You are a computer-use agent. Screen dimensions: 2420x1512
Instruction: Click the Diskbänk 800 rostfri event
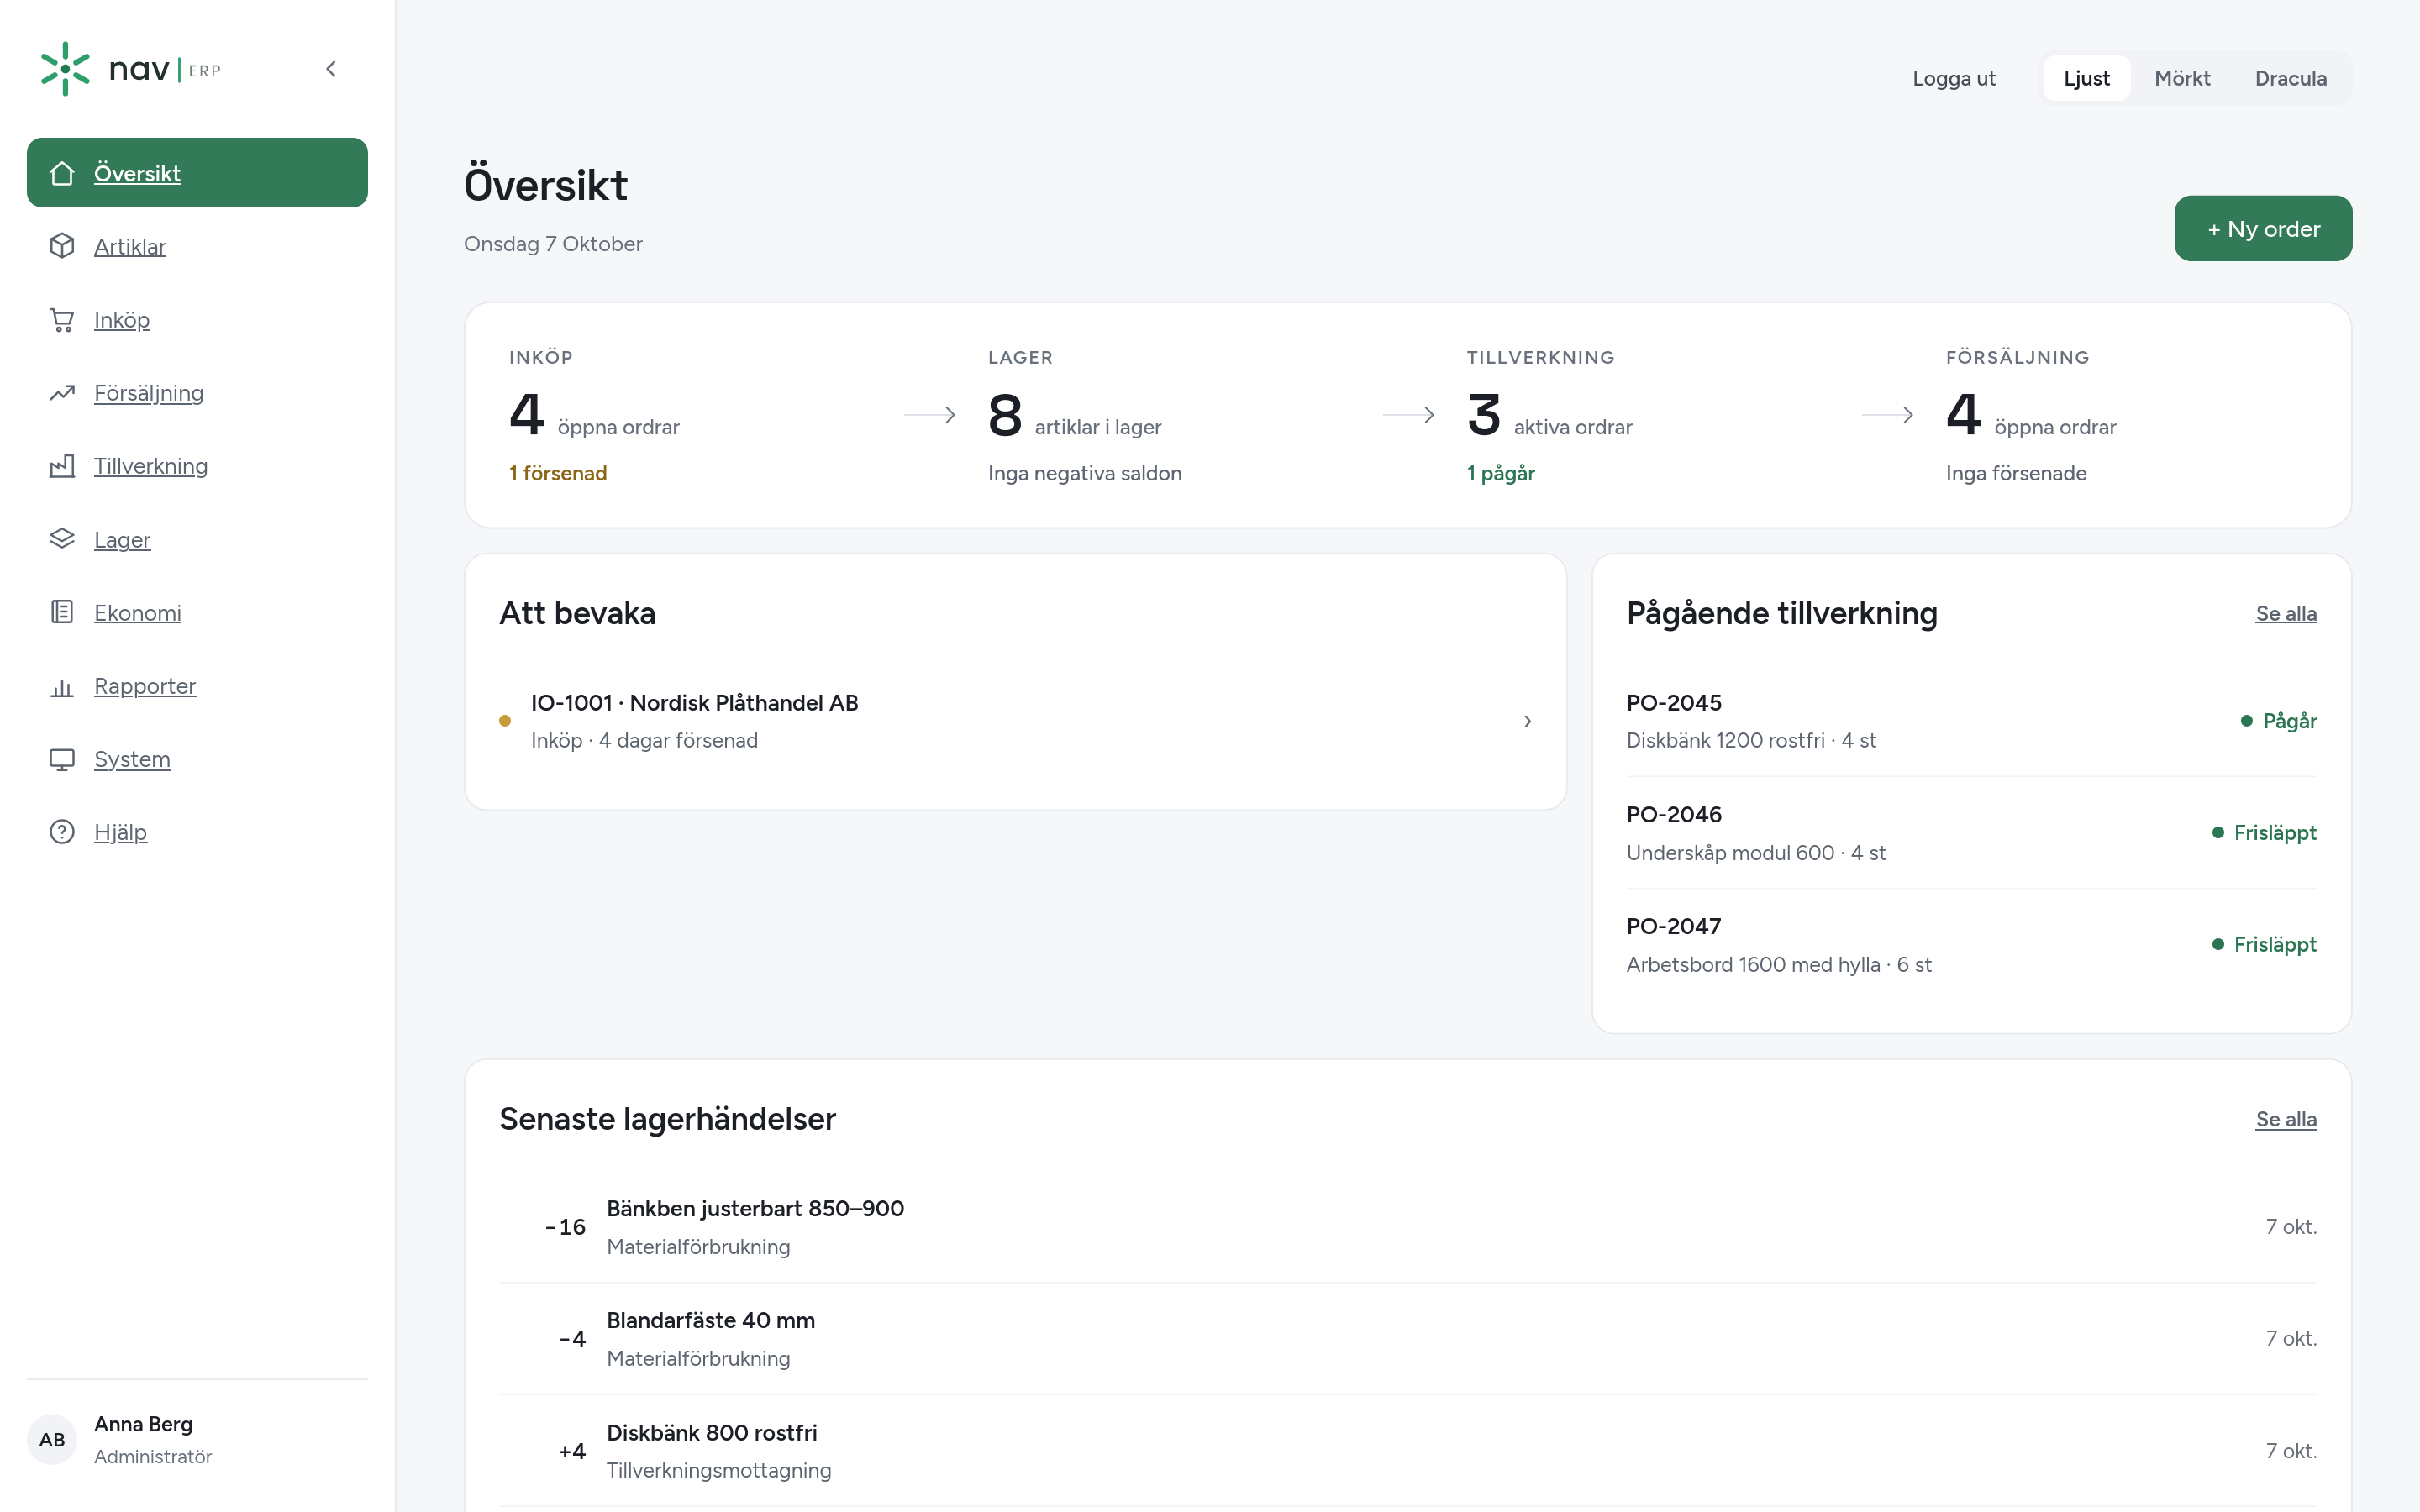(1408, 1451)
